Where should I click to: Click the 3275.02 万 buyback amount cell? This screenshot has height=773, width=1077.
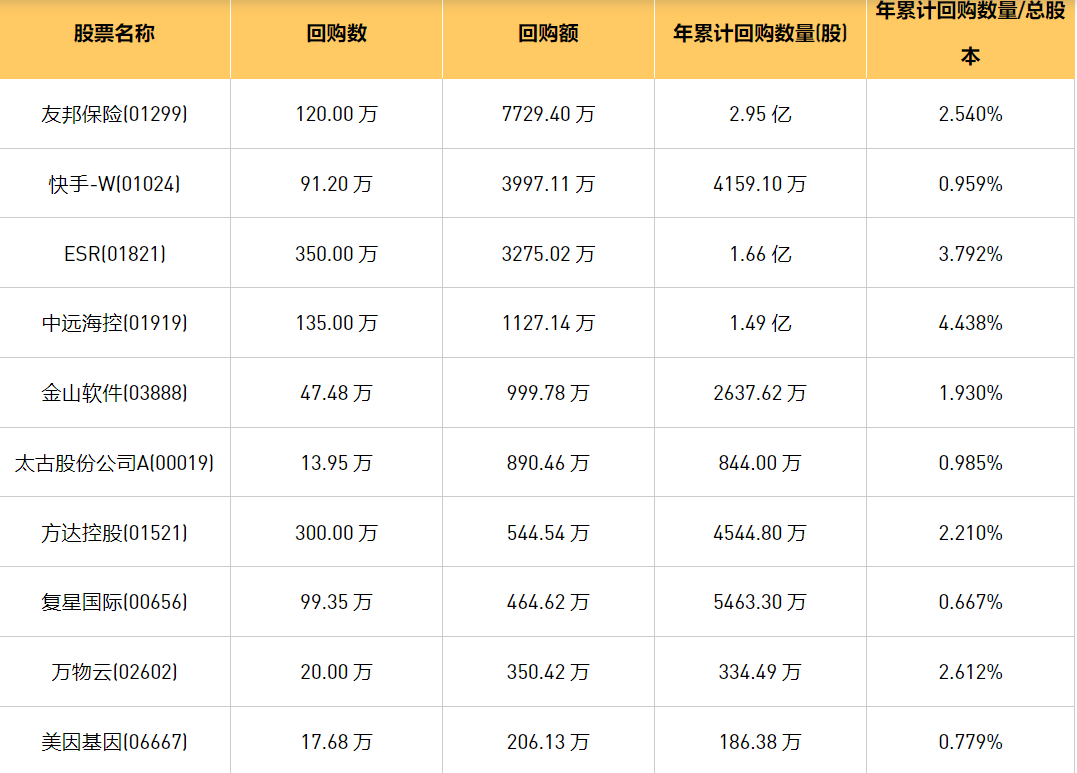tap(548, 254)
